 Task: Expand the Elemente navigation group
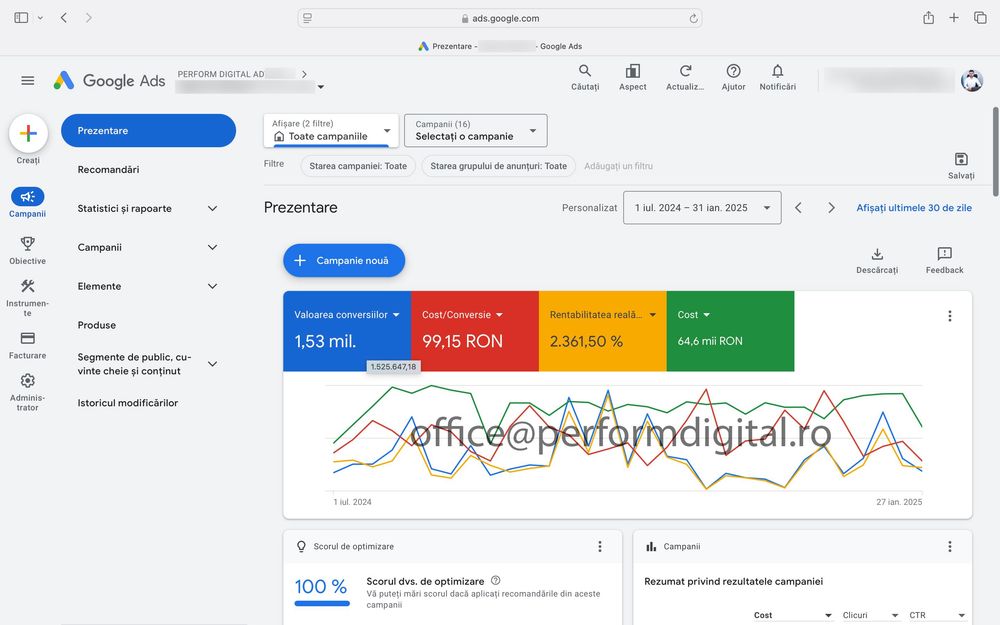point(212,286)
